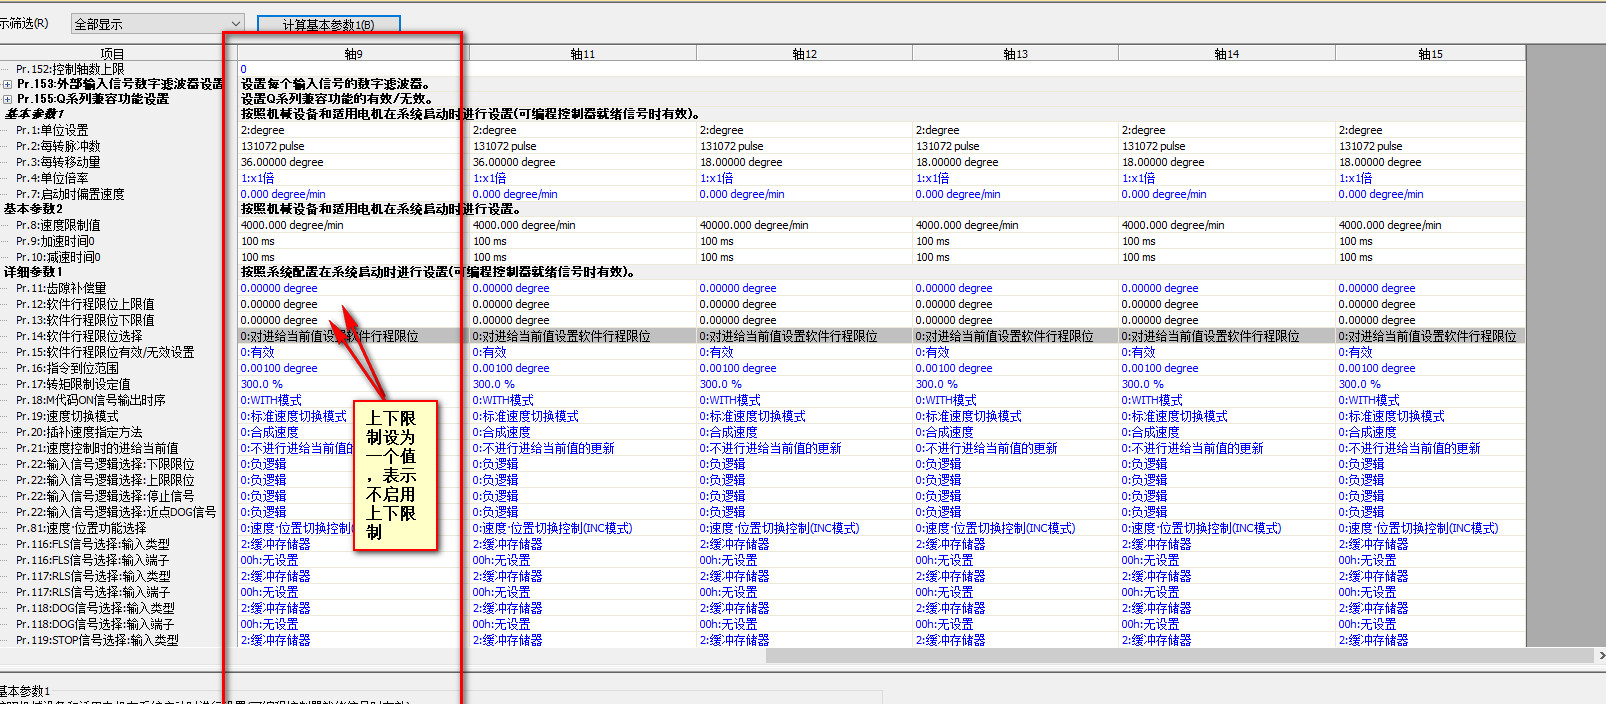This screenshot has height=704, width=1606.
Task: Select the 轴9 column header
Action: [x=352, y=54]
